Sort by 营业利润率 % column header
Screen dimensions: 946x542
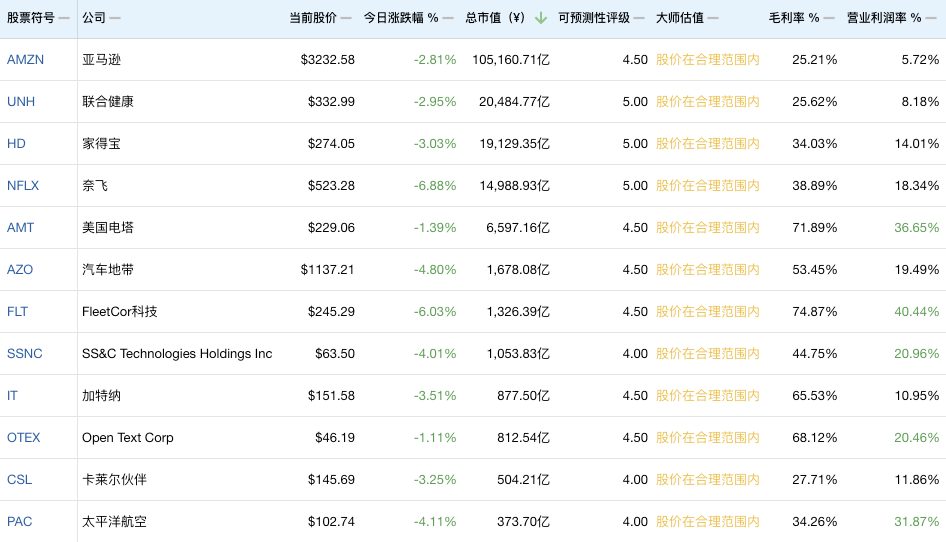[x=884, y=18]
